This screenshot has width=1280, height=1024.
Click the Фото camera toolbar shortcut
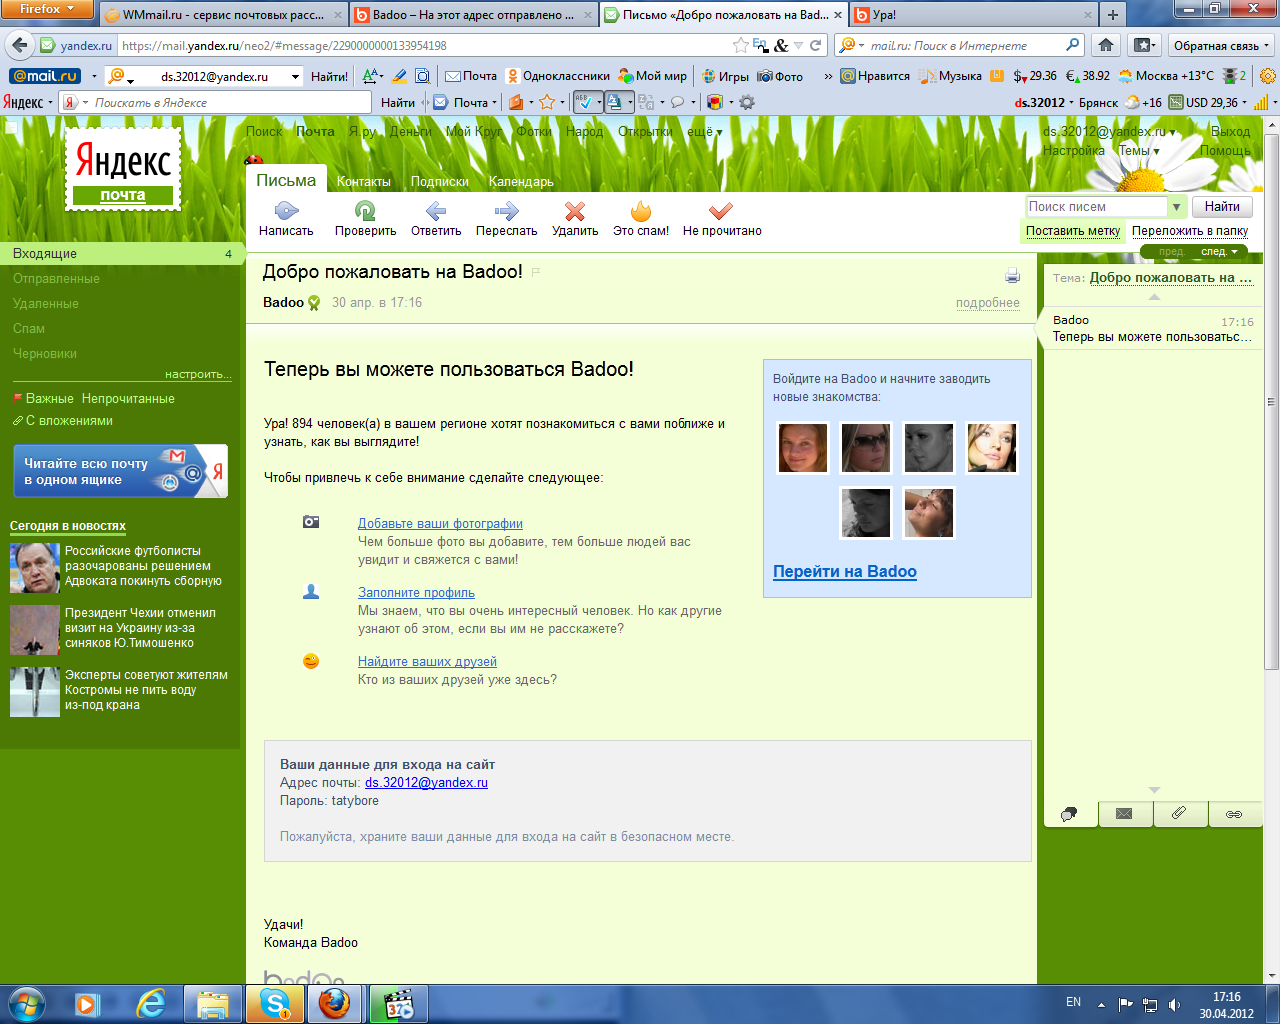pos(780,76)
